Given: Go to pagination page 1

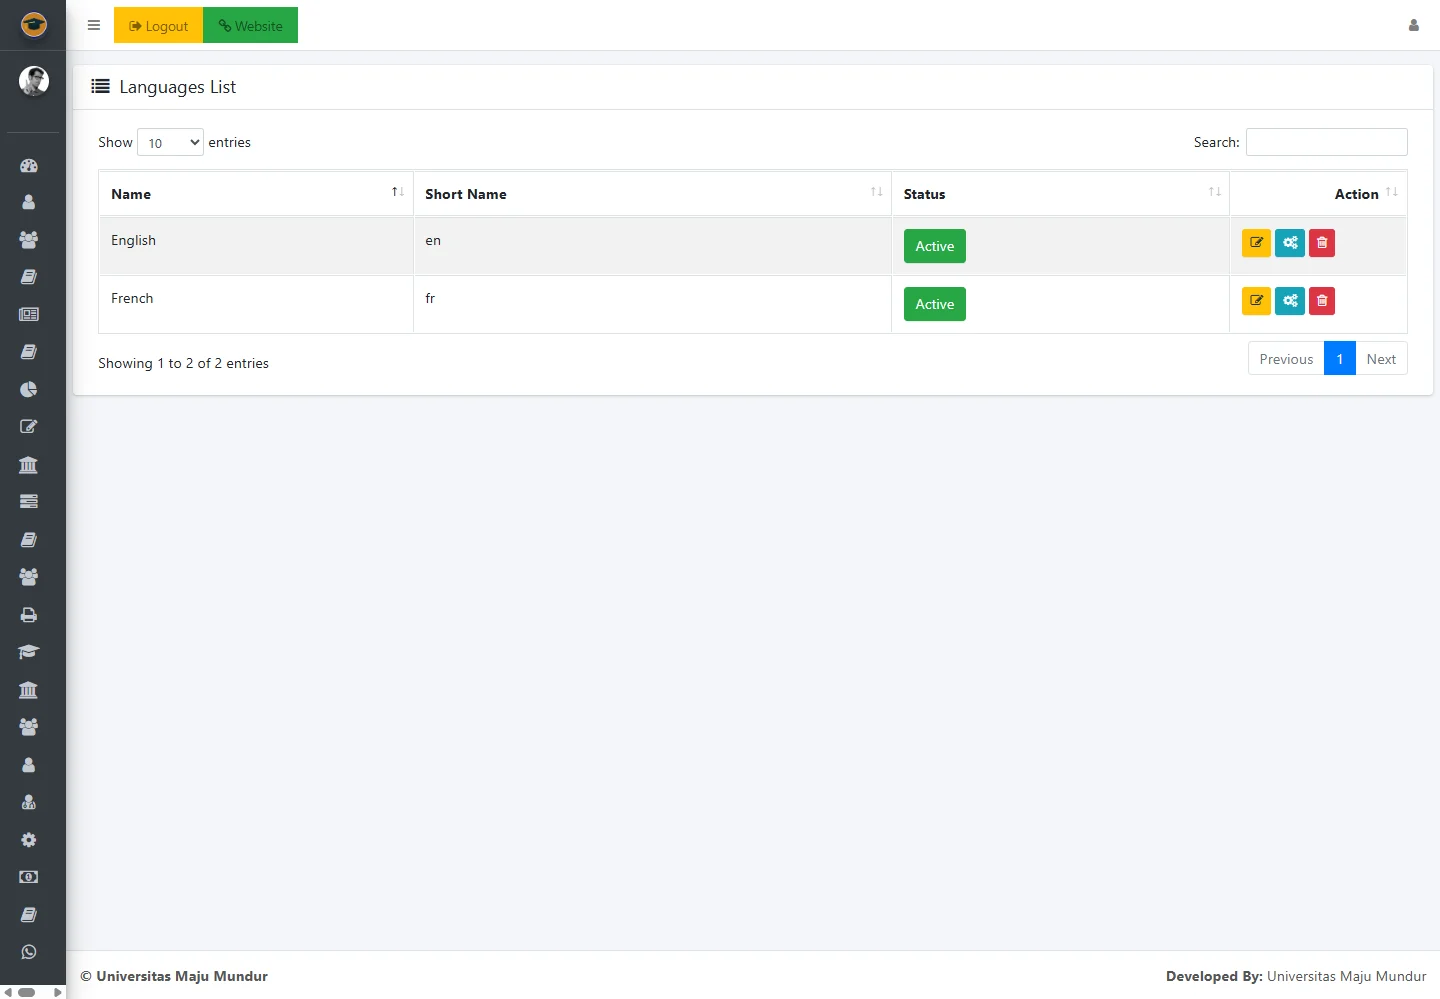Looking at the screenshot, I should [x=1339, y=359].
